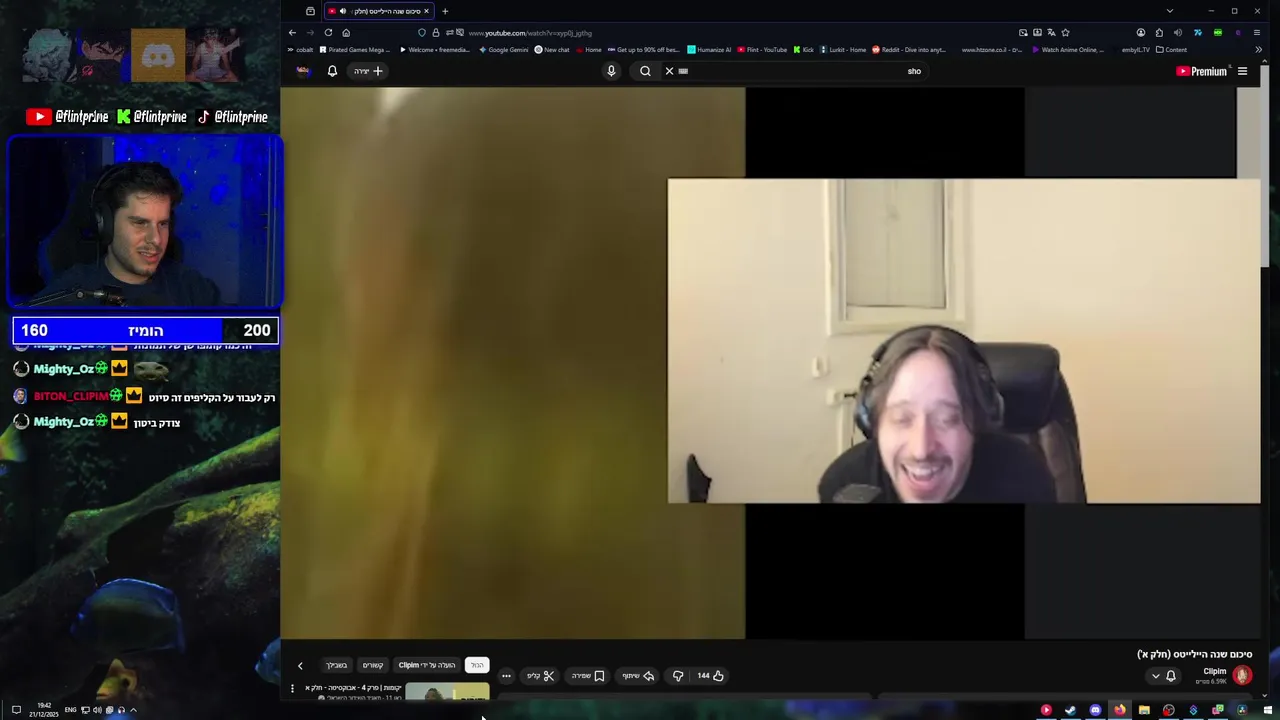Viewport: 1280px width, 720px height.
Task: Open the suggested video thumbnail at bottom
Action: click(x=447, y=692)
